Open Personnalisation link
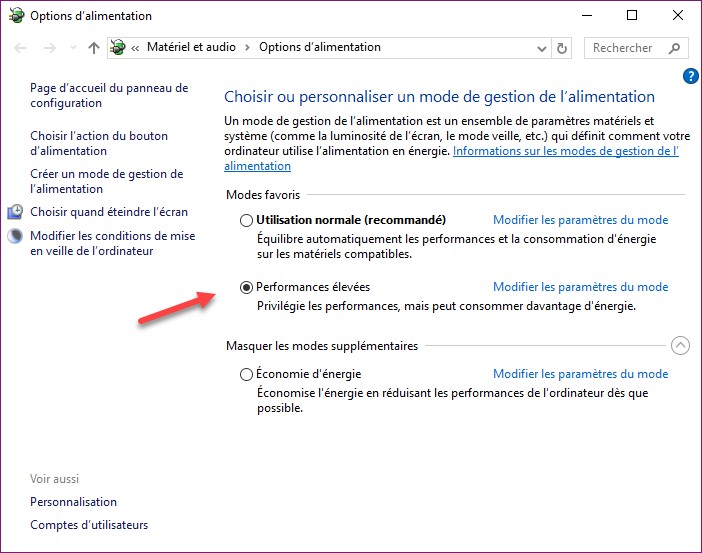 pos(73,502)
